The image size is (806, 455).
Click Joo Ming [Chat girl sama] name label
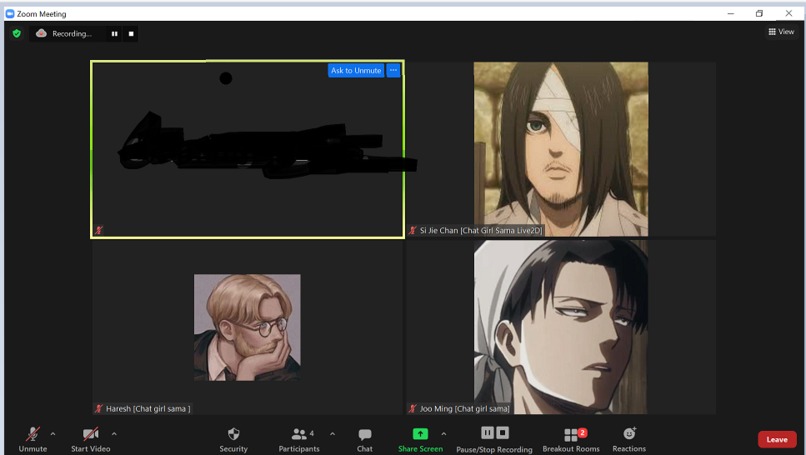pyautogui.click(x=465, y=409)
